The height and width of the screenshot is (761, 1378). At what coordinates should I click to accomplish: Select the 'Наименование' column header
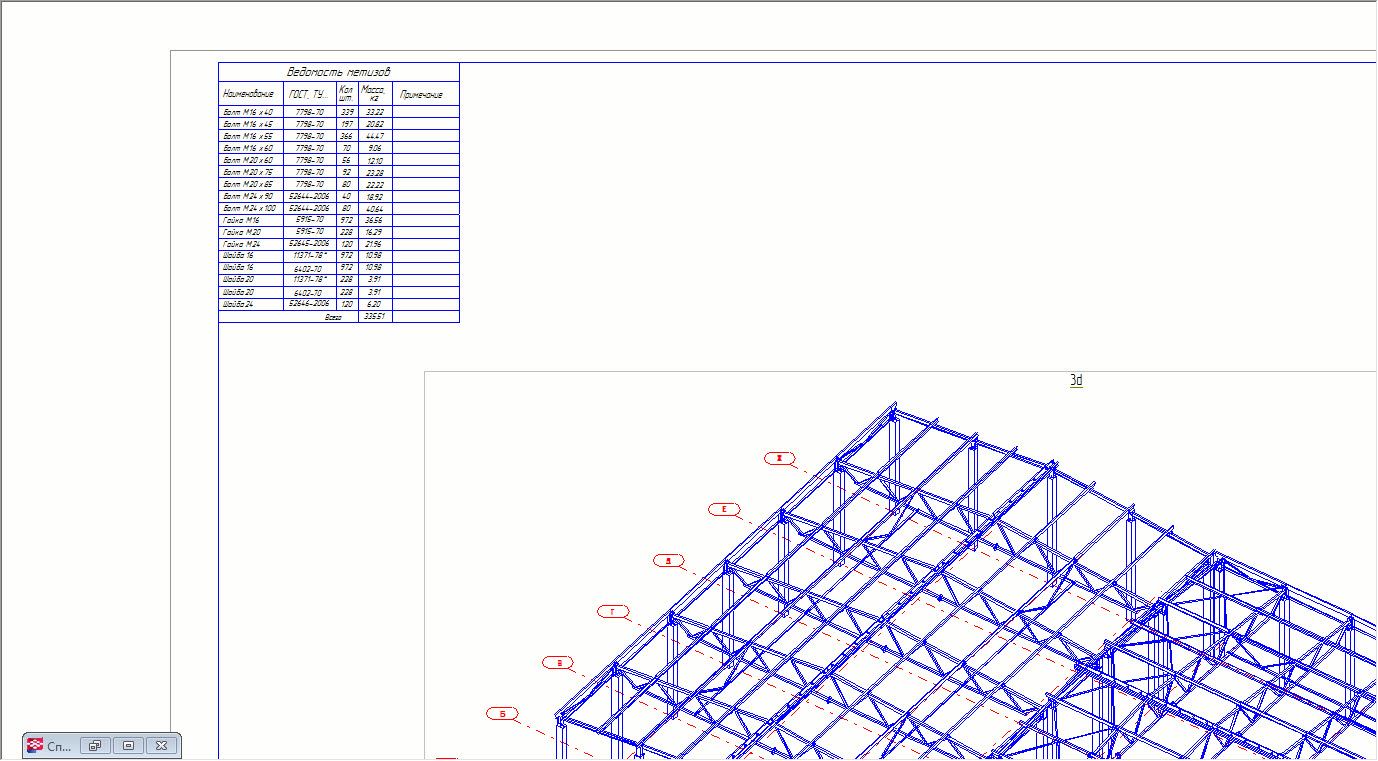tap(248, 94)
